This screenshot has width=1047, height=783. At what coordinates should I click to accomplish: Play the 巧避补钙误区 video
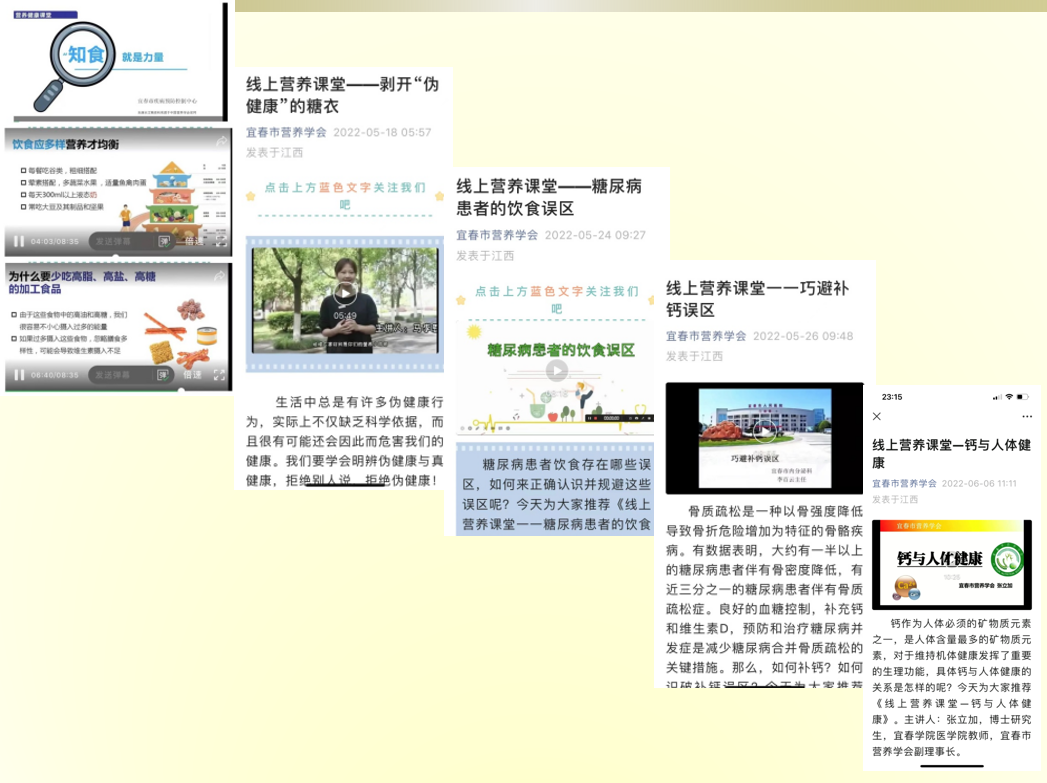pos(763,431)
